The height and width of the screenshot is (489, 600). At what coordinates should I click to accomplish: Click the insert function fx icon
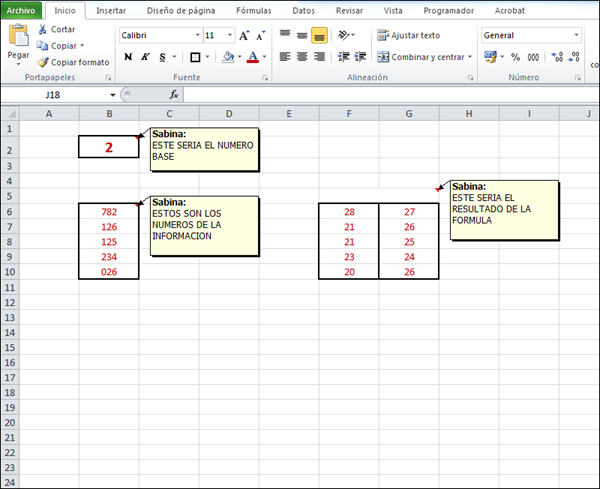173,94
